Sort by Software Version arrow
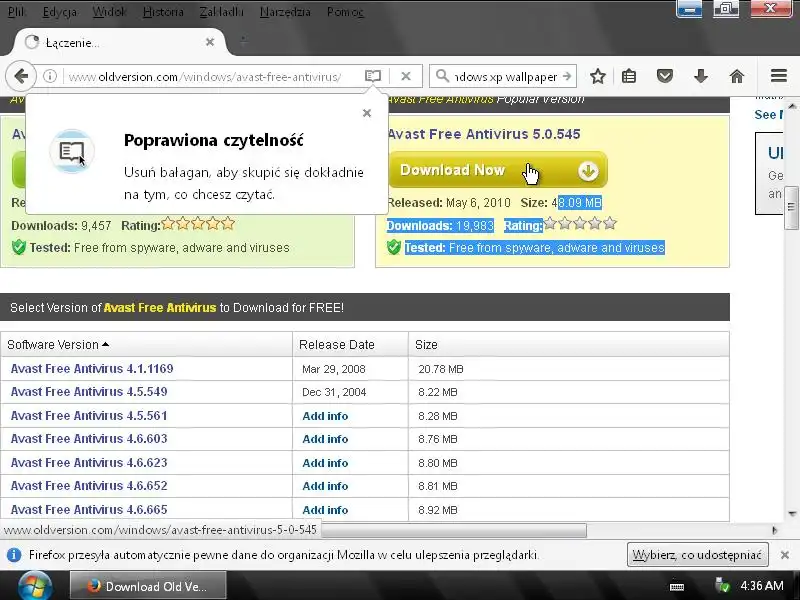Screen dimensions: 800x600 coord(105,344)
